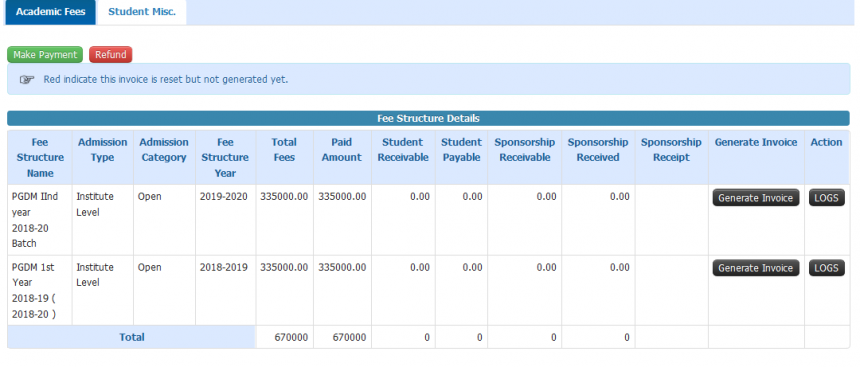
Task: Select the PGDM IInd year 2018-20 Batch cell
Action: click(x=40, y=220)
